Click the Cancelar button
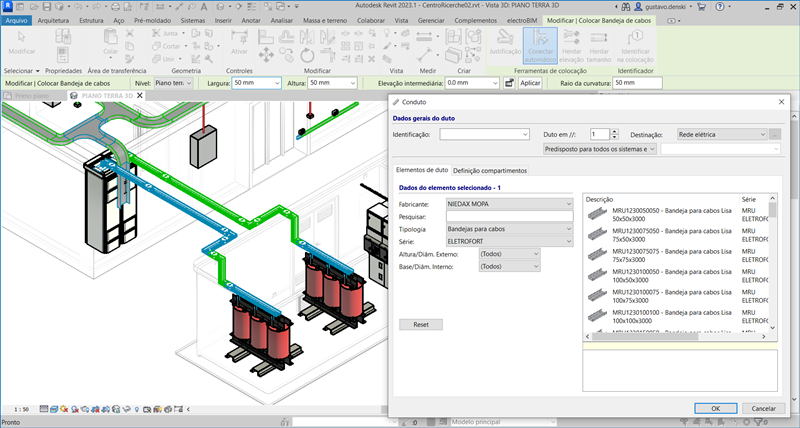 [x=763, y=408]
